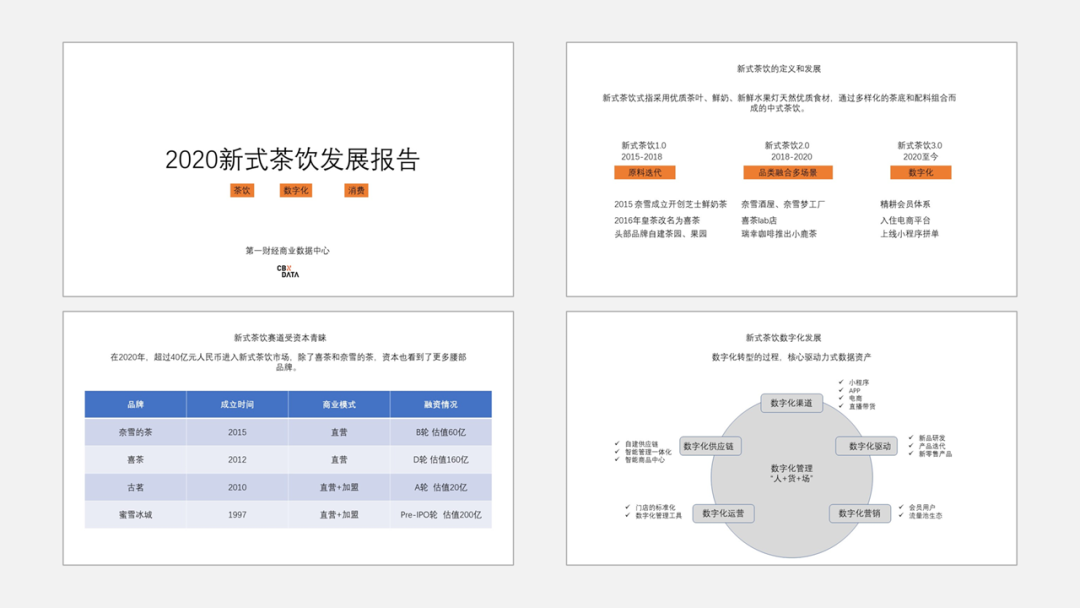Select the title text 2020新式茶饮发展报告
Viewport: 1080px width, 608px height.
coord(293,159)
